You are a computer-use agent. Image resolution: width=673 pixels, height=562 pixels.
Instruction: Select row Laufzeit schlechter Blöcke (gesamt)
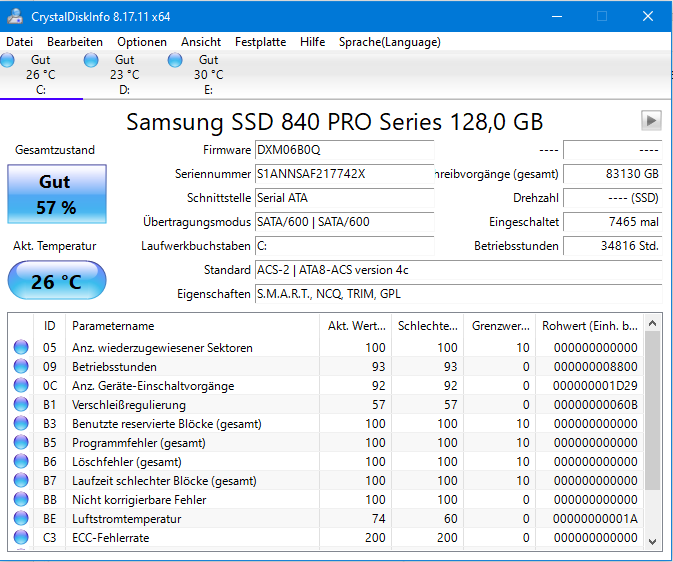click(326, 480)
